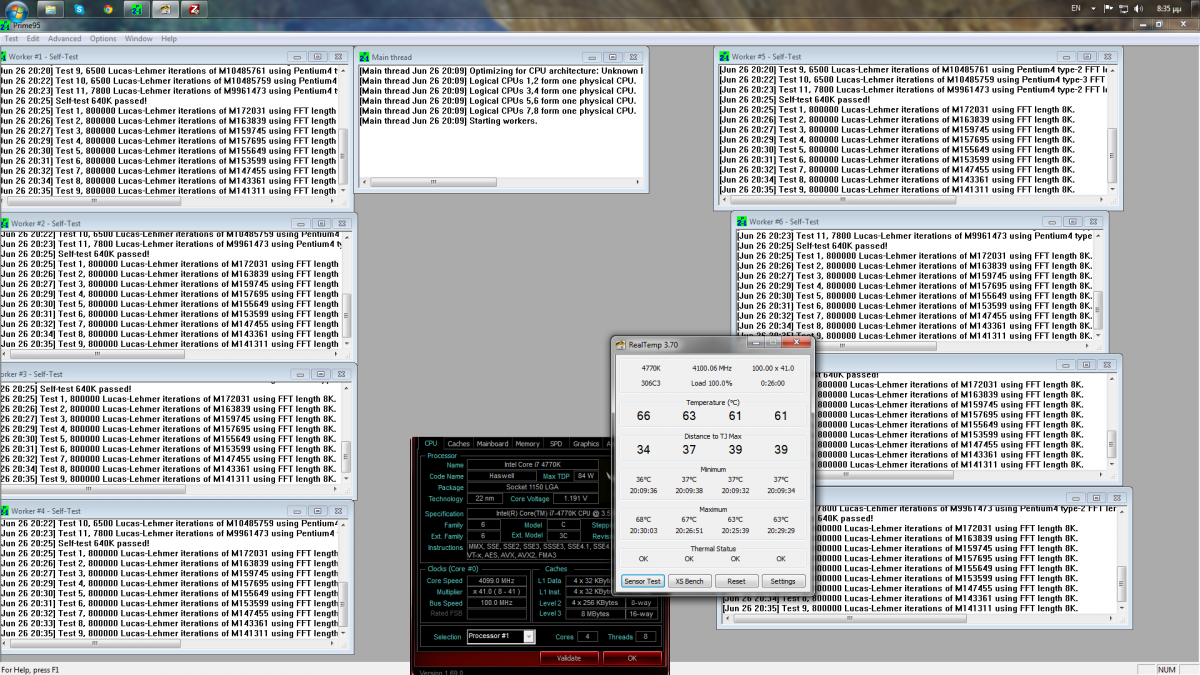Click the Core Voltage 1.191 V value
Image resolution: width=1200 pixels, height=675 pixels.
(575, 498)
